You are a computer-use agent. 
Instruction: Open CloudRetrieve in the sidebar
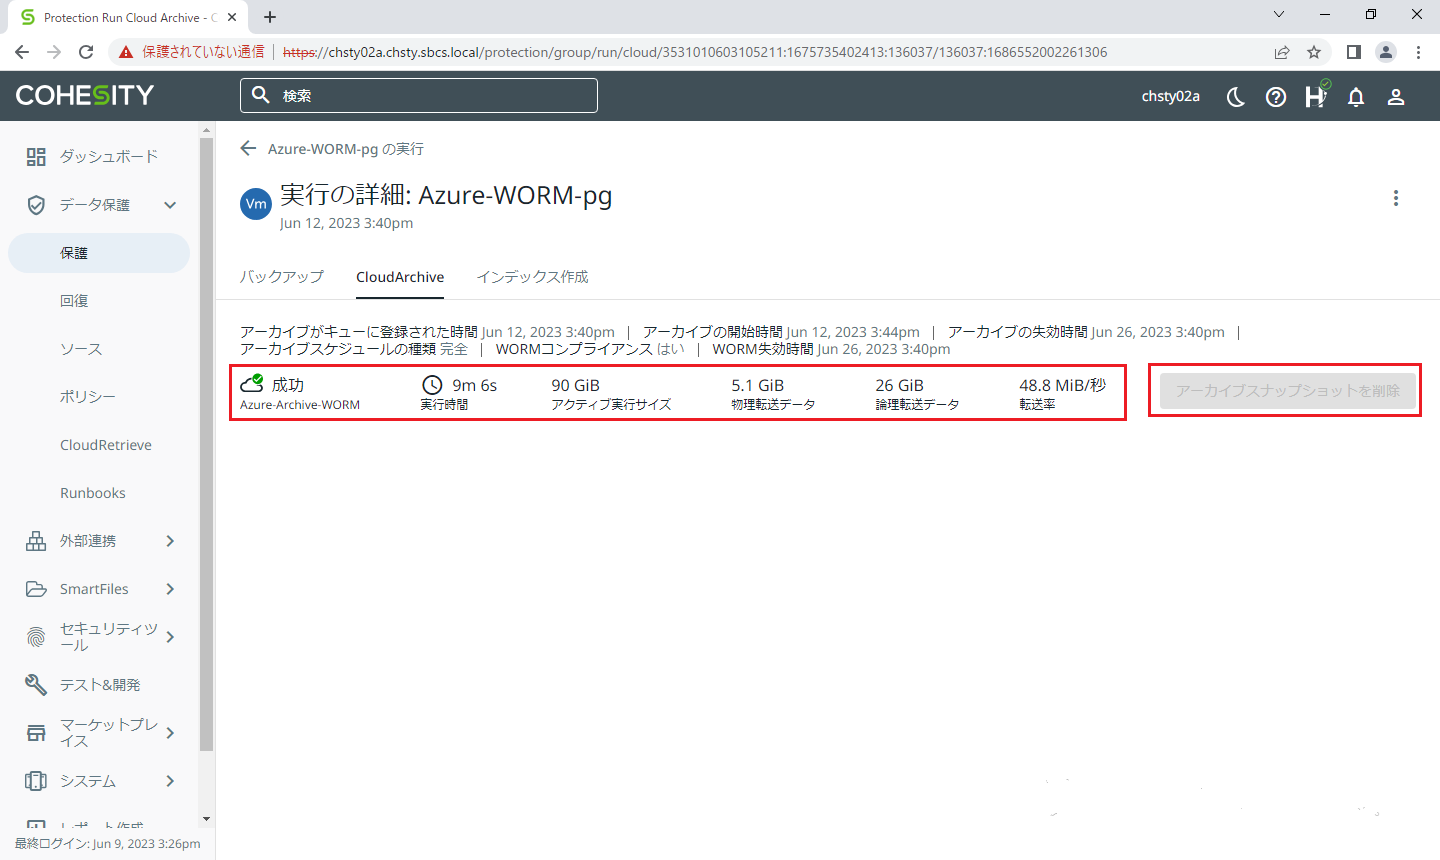pyautogui.click(x=106, y=445)
